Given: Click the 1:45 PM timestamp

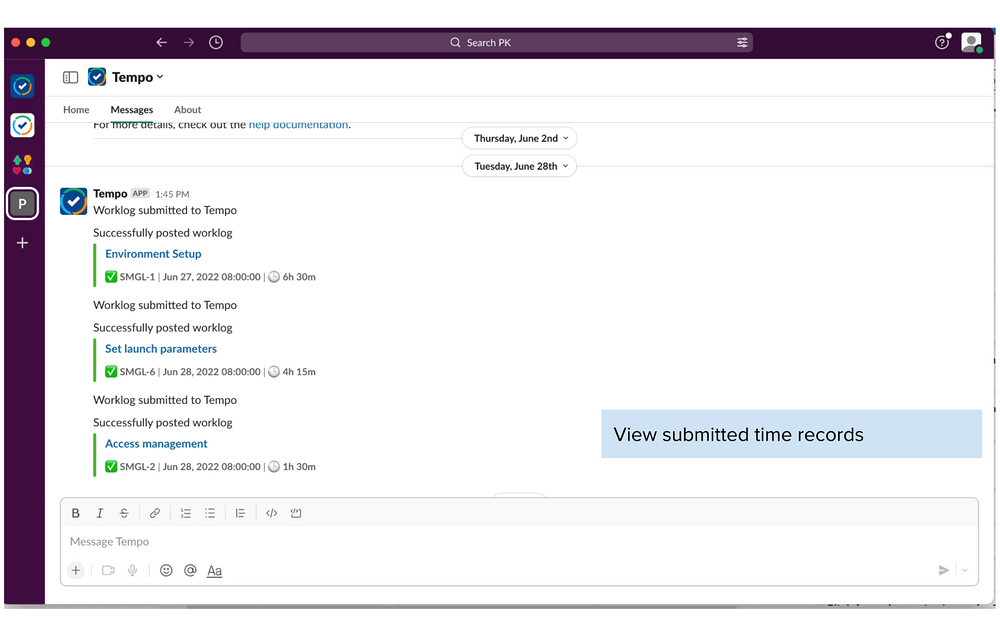Looking at the screenshot, I should [172, 194].
